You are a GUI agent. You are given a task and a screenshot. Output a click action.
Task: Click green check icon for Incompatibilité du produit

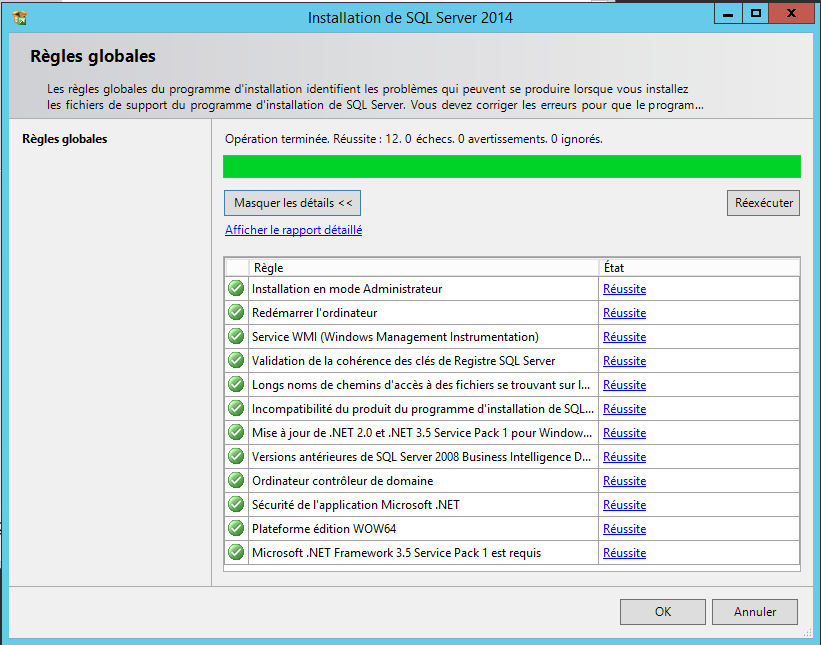click(236, 408)
